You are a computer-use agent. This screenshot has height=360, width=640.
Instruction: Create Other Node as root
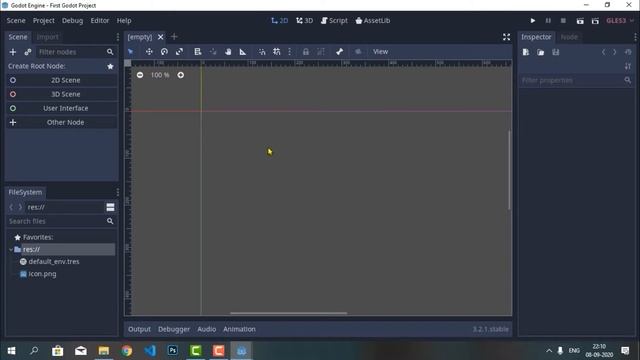pyautogui.click(x=62, y=122)
